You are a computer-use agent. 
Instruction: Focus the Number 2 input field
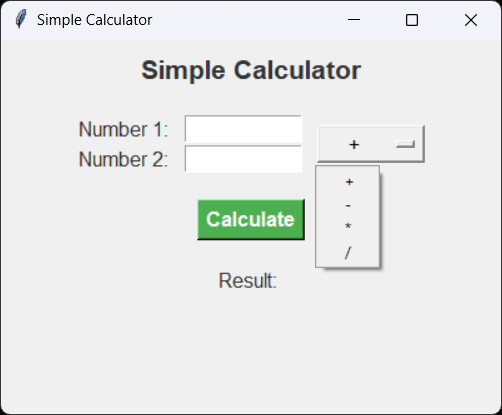[243, 159]
